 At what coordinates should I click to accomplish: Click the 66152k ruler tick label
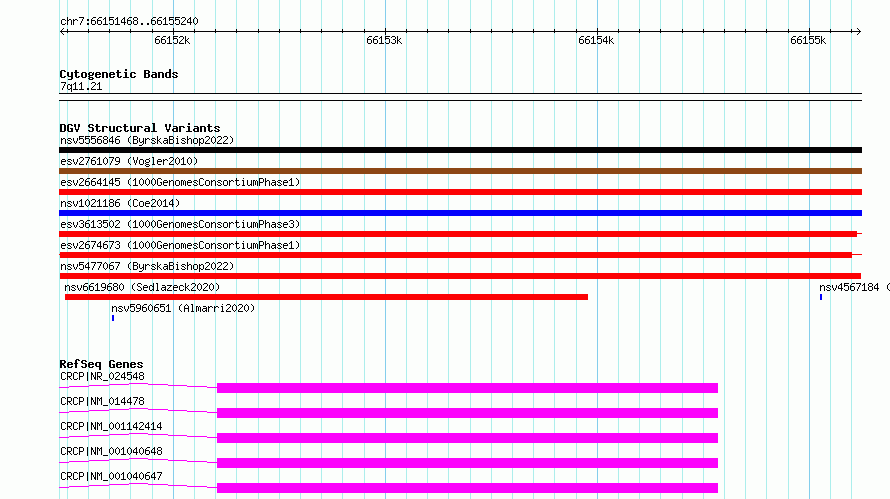point(172,40)
